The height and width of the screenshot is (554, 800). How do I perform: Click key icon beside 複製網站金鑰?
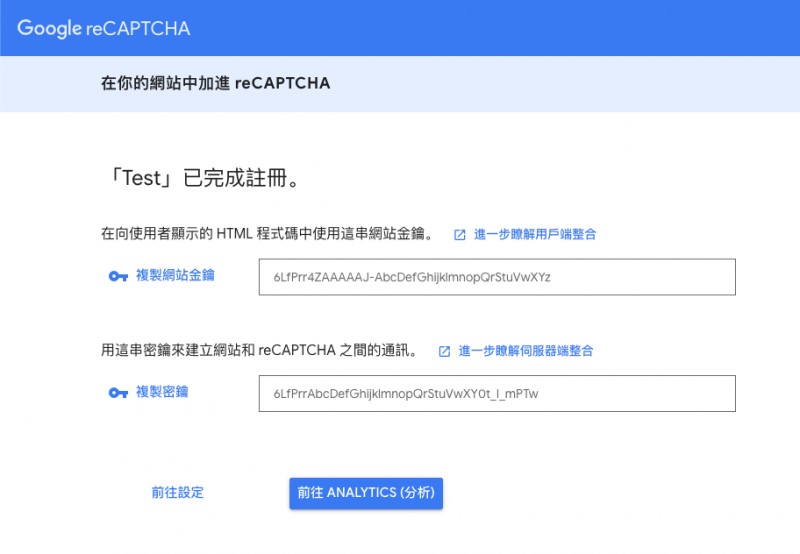click(x=118, y=276)
